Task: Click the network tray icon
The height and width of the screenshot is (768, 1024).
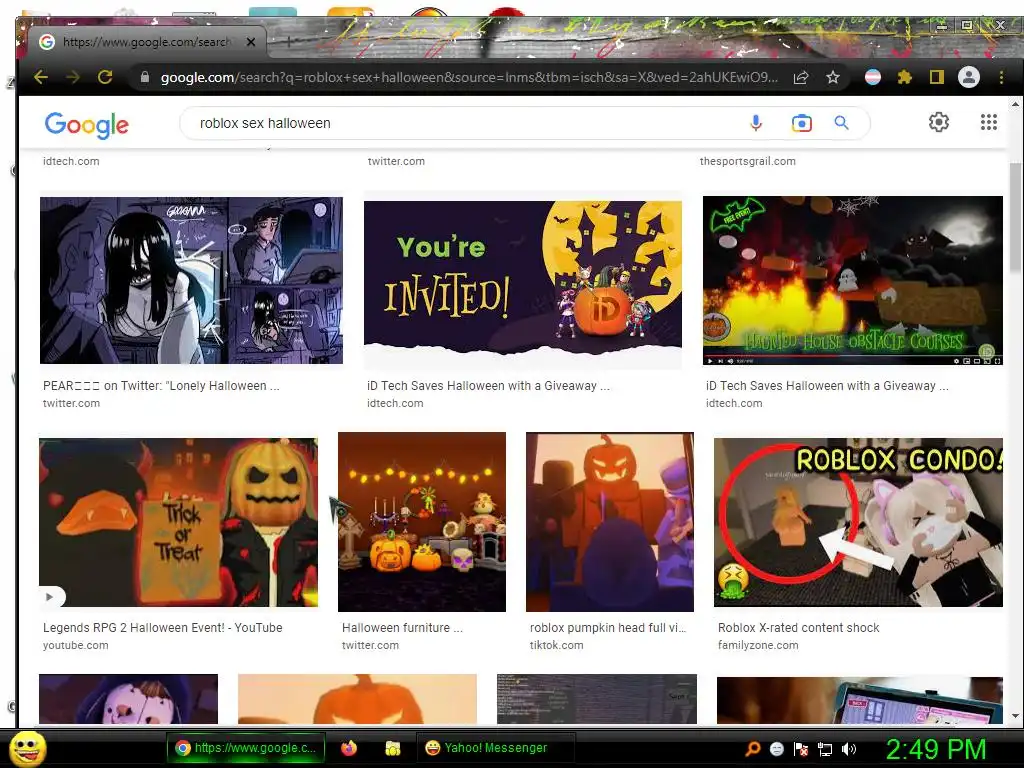Action: [825, 749]
